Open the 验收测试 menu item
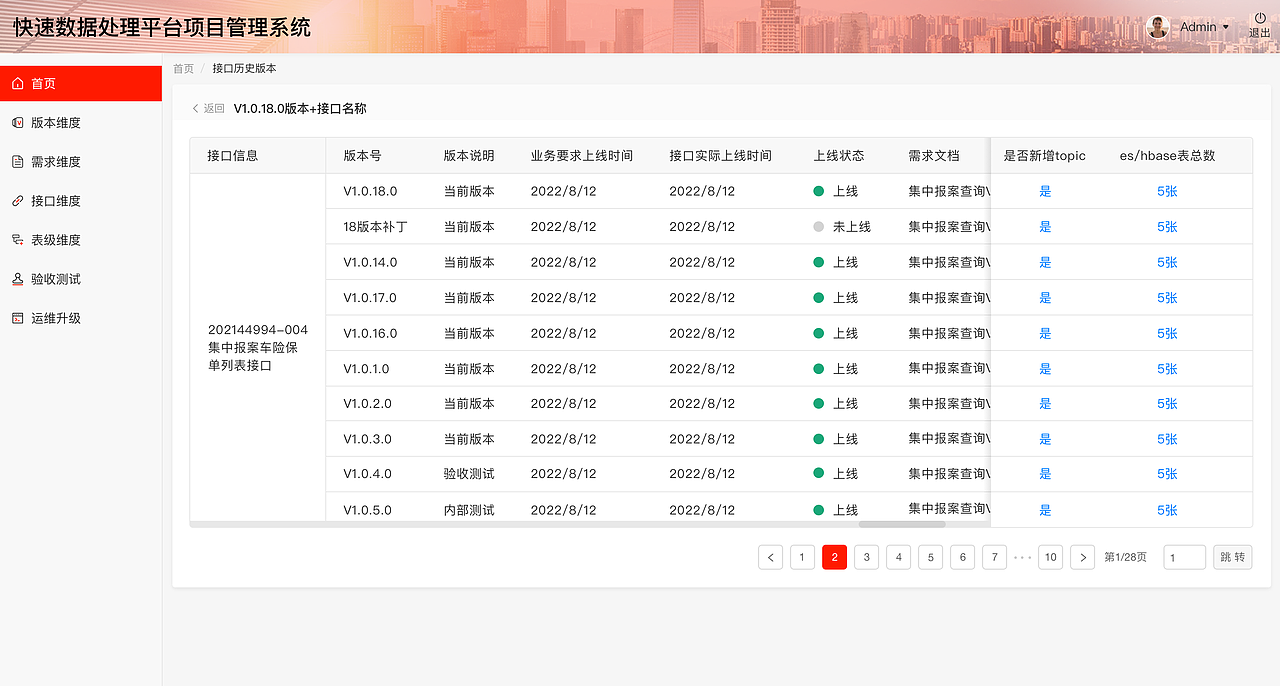The width and height of the screenshot is (1280, 686). pyautogui.click(x=81, y=279)
